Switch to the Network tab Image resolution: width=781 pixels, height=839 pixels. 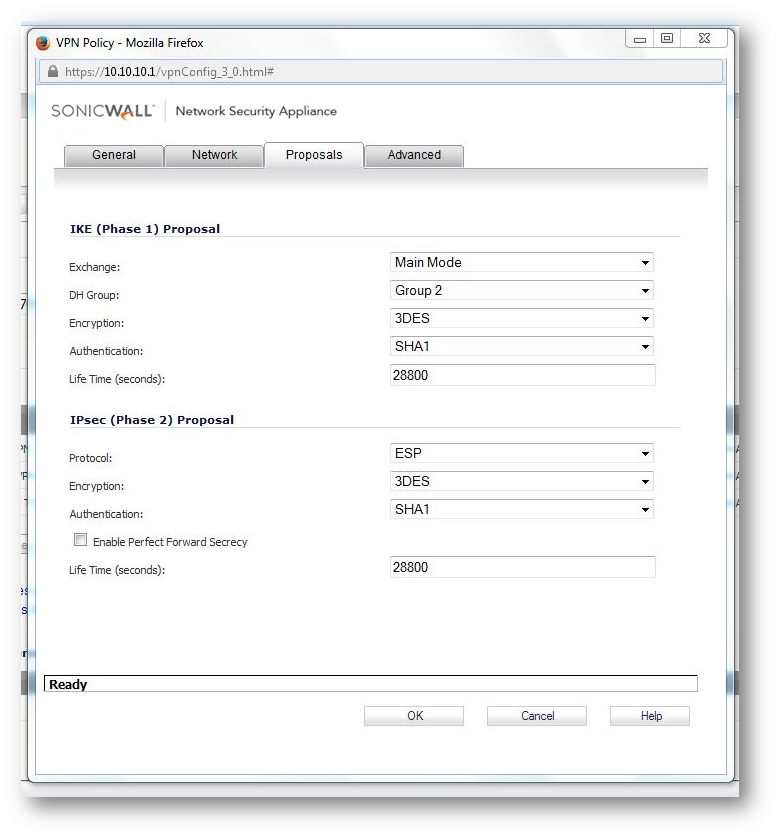pyautogui.click(x=214, y=155)
